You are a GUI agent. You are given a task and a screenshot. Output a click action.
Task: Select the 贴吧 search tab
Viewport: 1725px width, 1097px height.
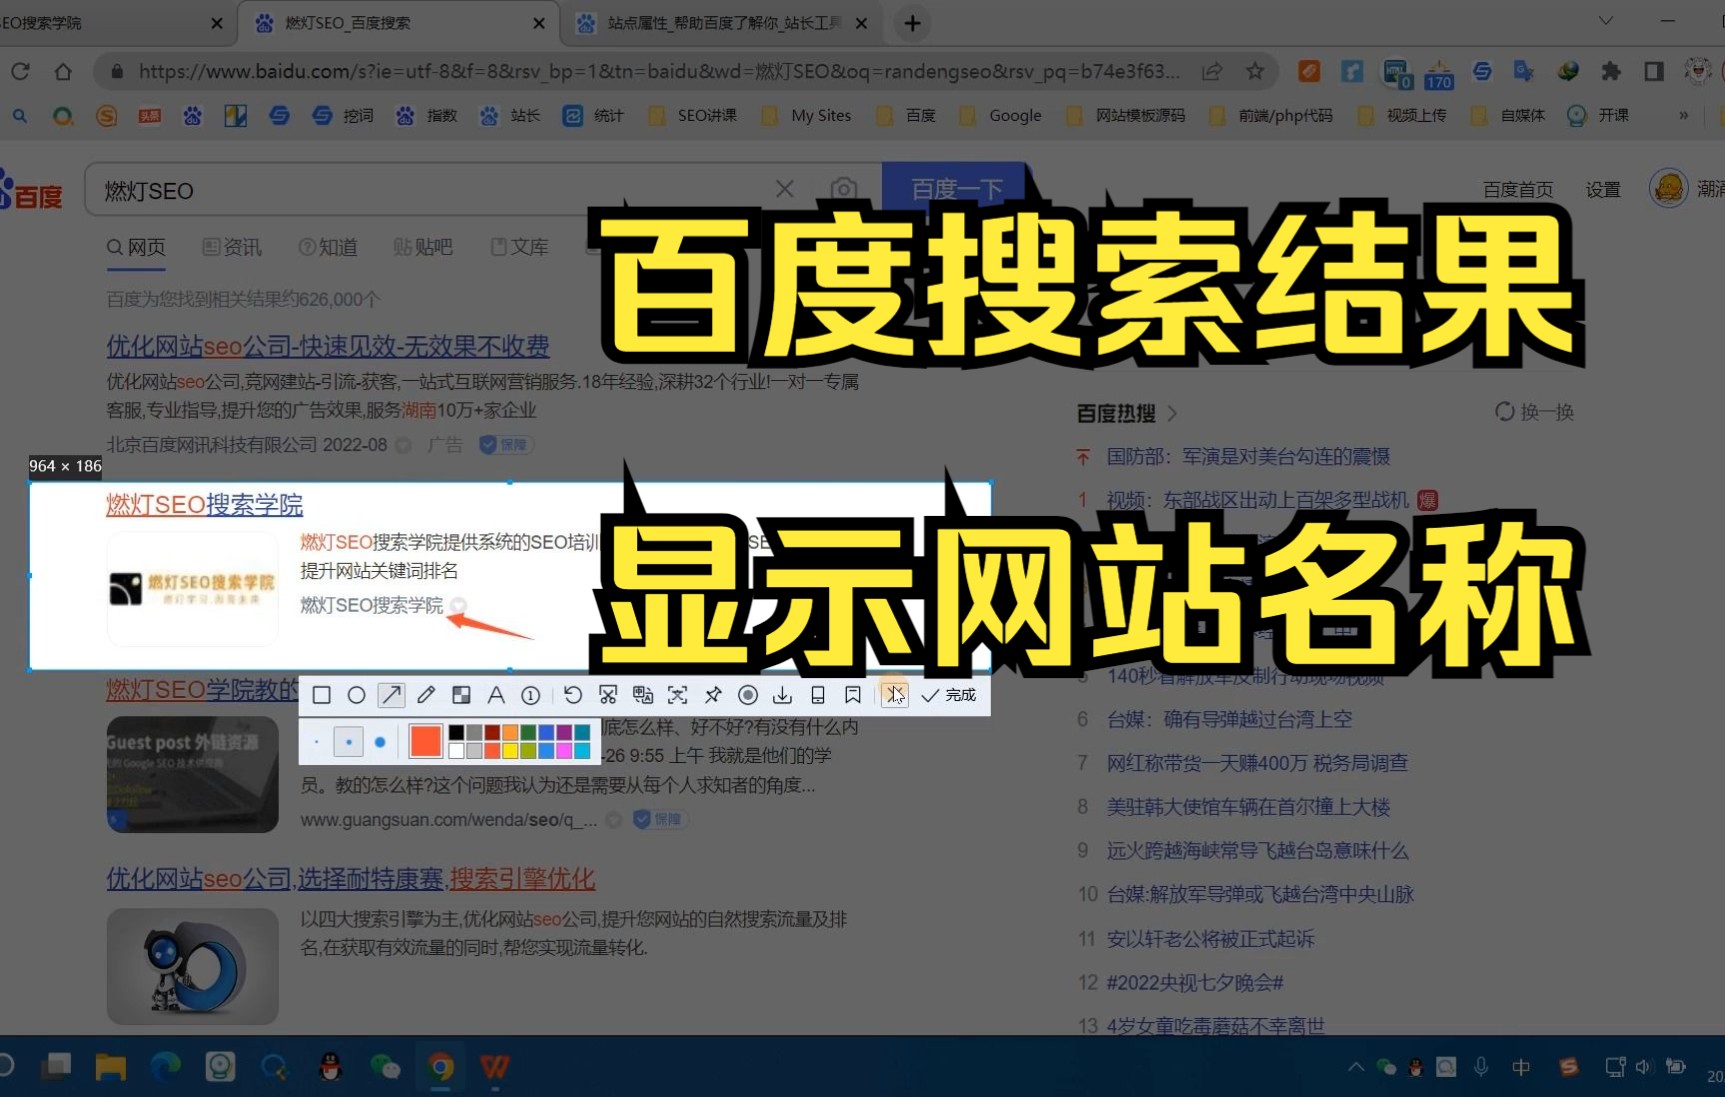click(x=422, y=247)
